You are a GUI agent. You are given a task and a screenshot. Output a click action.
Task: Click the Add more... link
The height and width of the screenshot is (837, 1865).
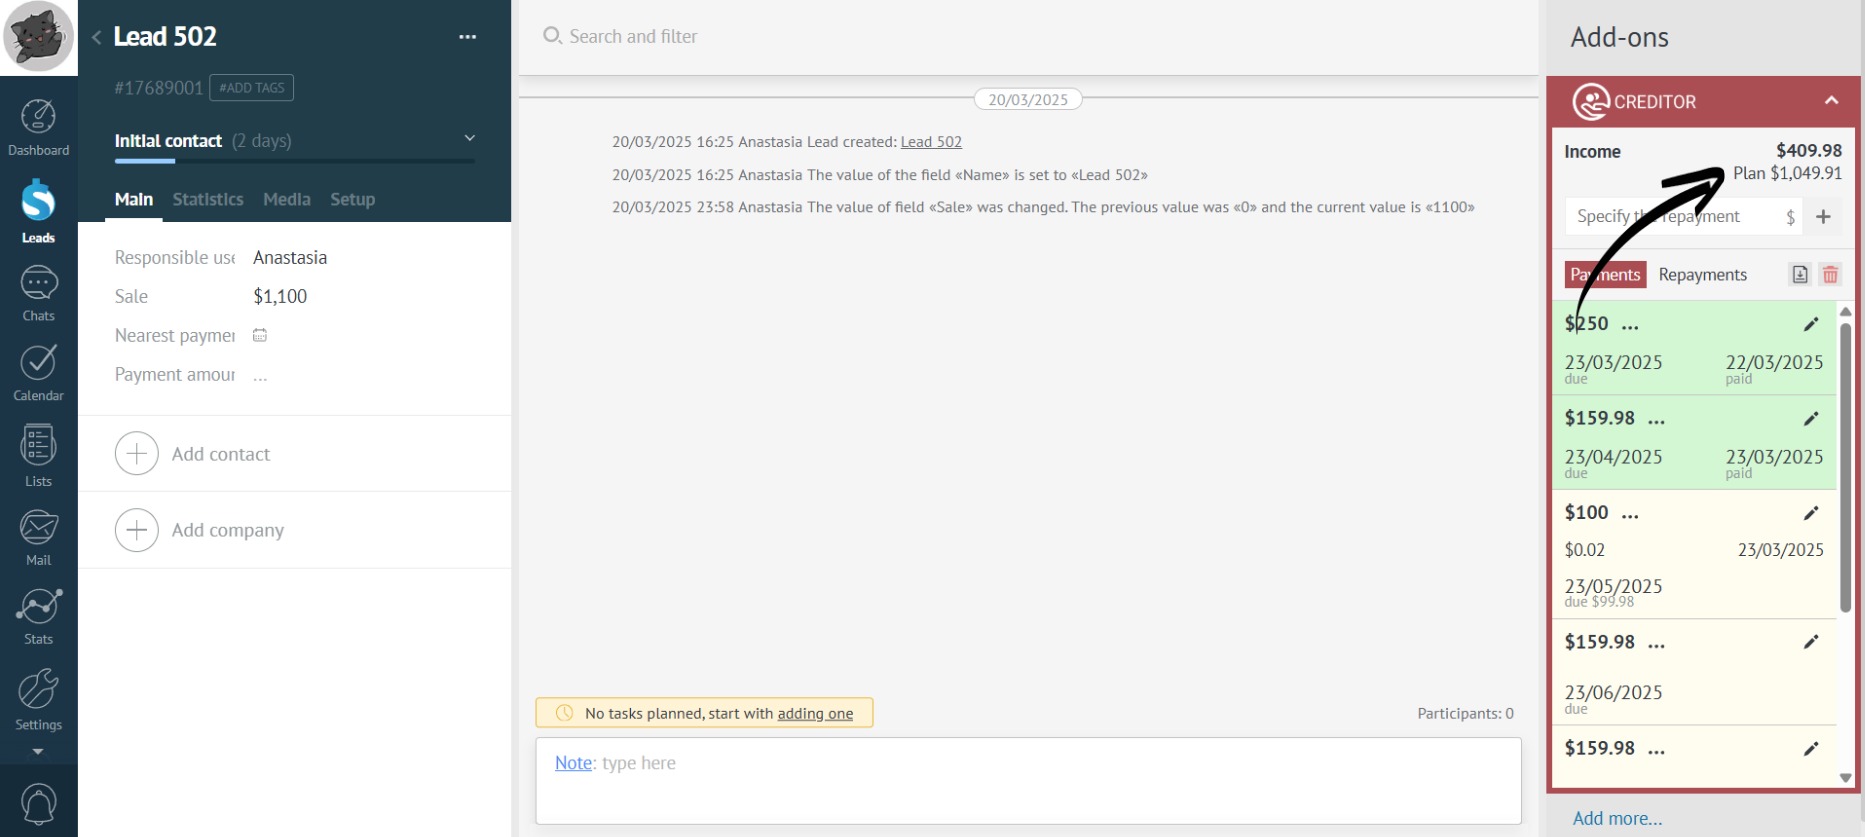(1617, 818)
